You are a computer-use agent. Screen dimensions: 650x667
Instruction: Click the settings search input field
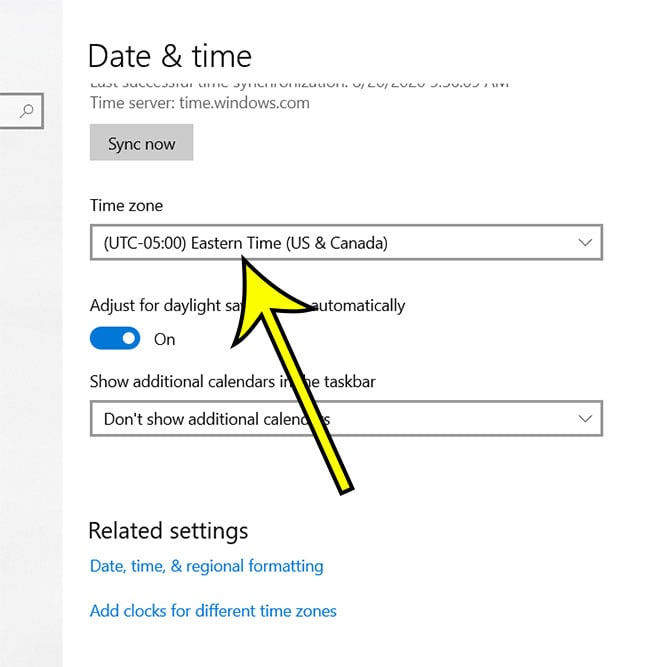pos(10,111)
